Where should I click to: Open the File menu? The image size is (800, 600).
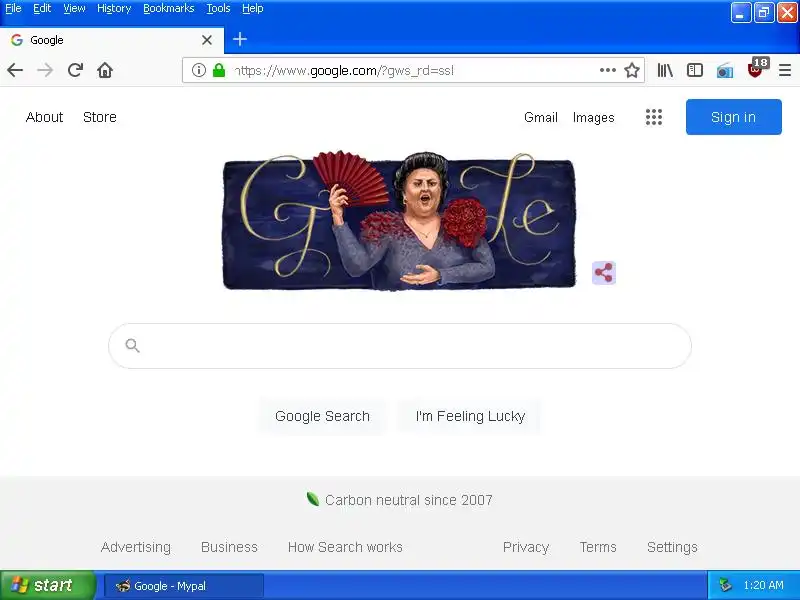point(13,8)
